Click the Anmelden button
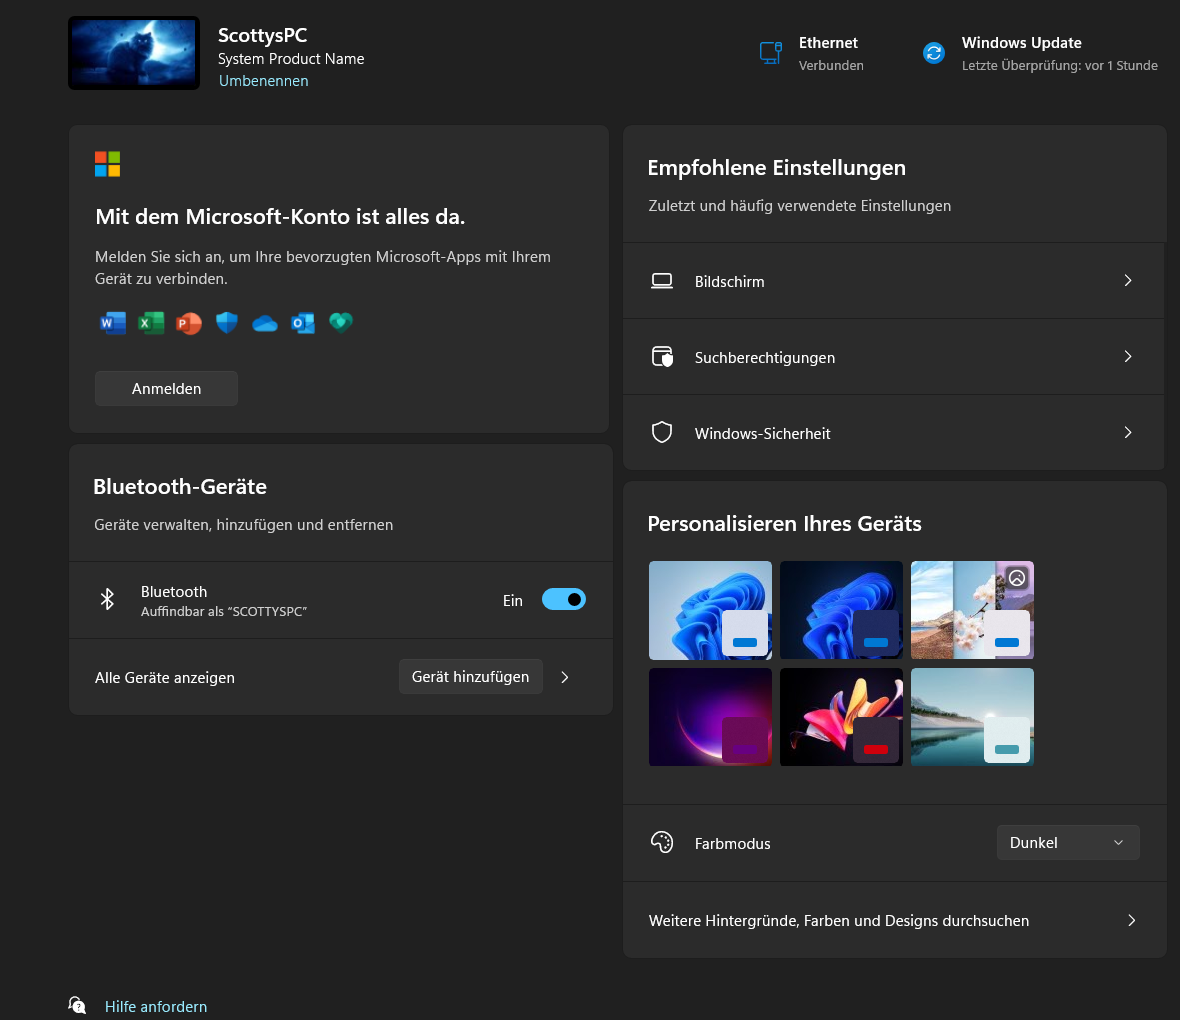The height and width of the screenshot is (1020, 1180). pos(166,388)
